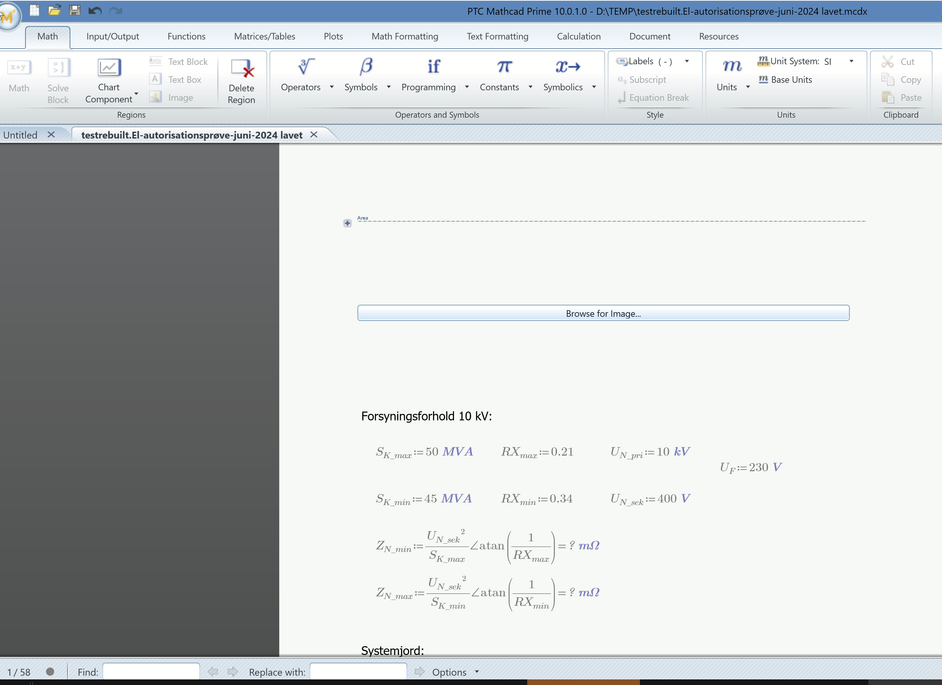942x685 pixels.
Task: Open the Labels dropdown in Style group
Action: pyautogui.click(x=686, y=62)
